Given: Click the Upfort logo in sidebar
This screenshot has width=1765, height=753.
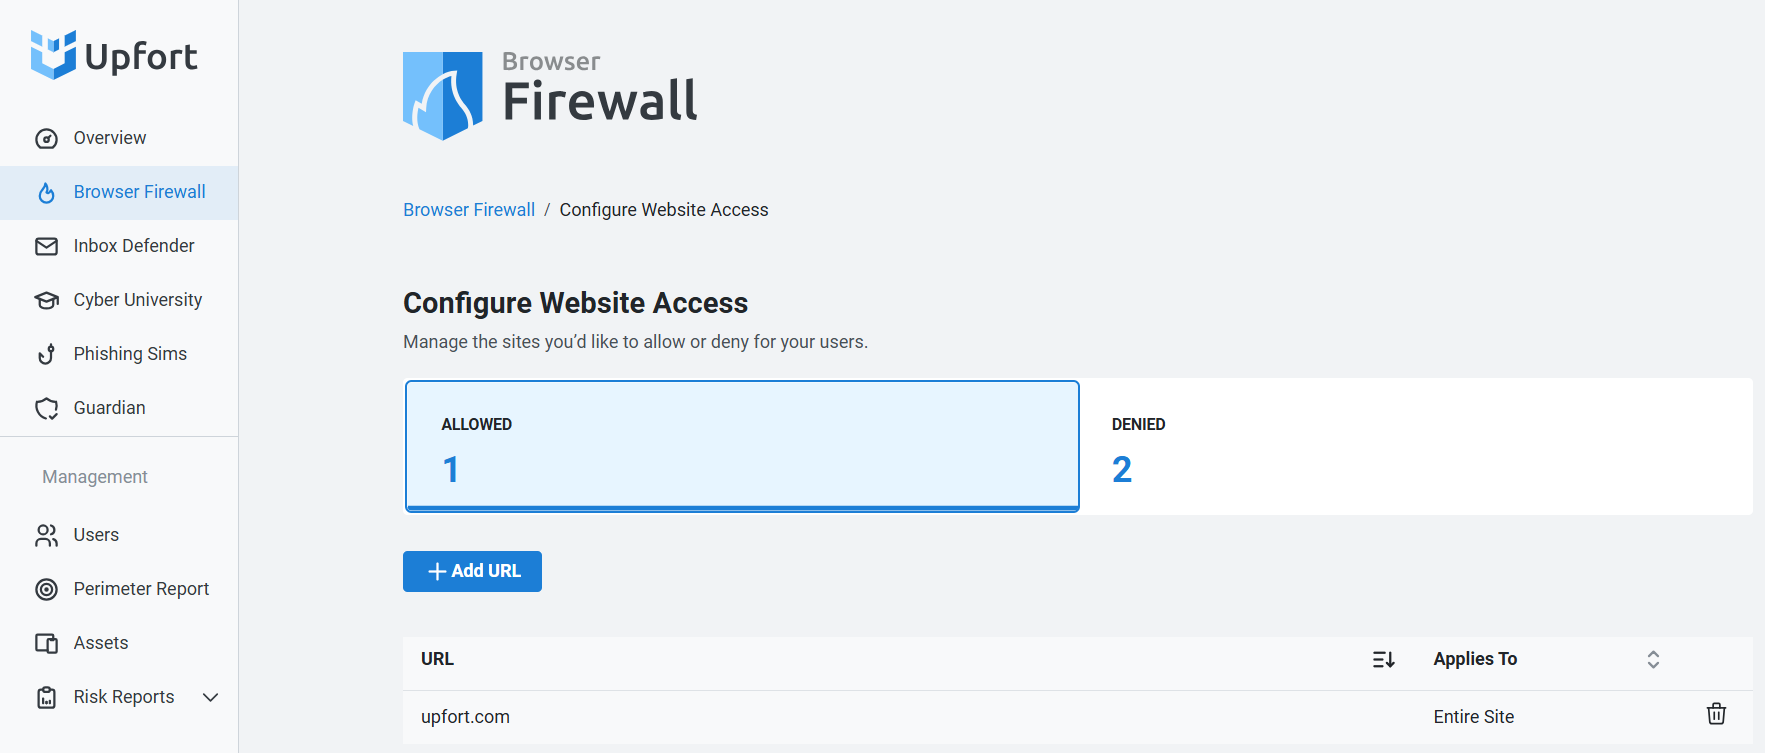Looking at the screenshot, I should [114, 55].
